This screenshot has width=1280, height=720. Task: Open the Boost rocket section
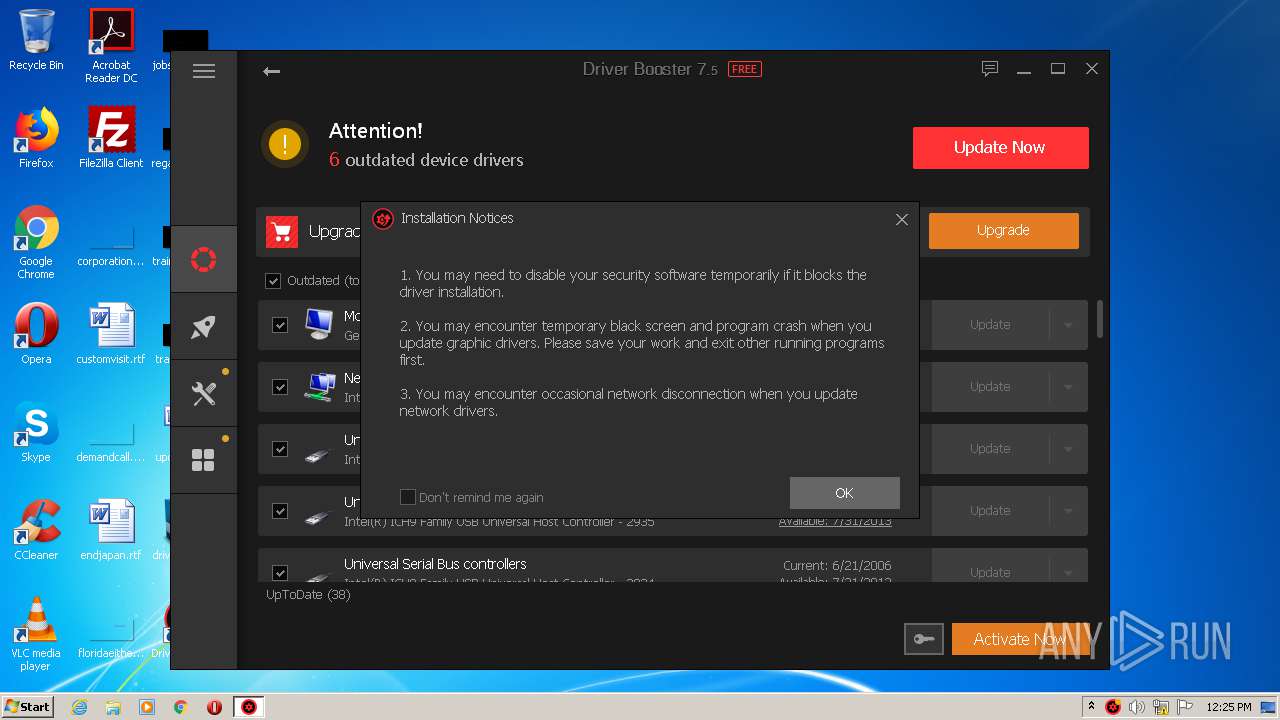click(204, 326)
